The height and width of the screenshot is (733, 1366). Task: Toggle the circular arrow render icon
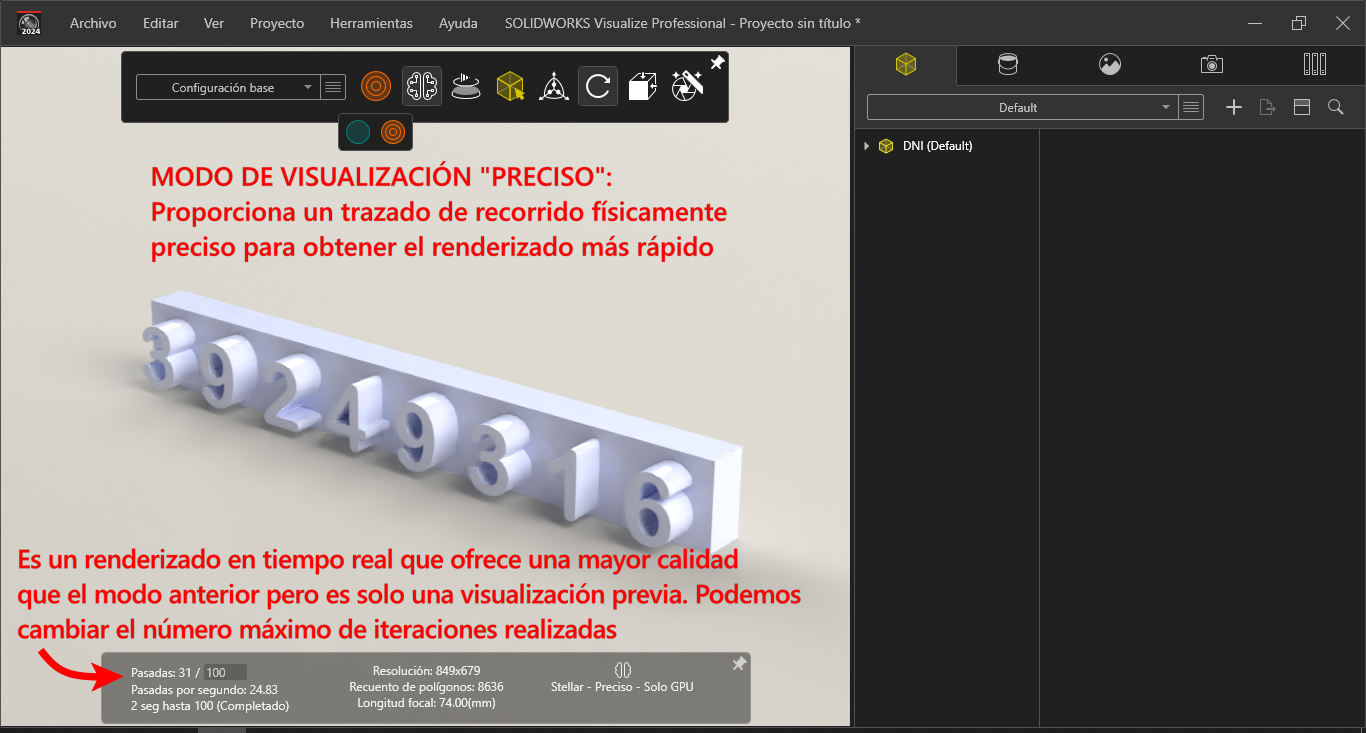tap(597, 87)
